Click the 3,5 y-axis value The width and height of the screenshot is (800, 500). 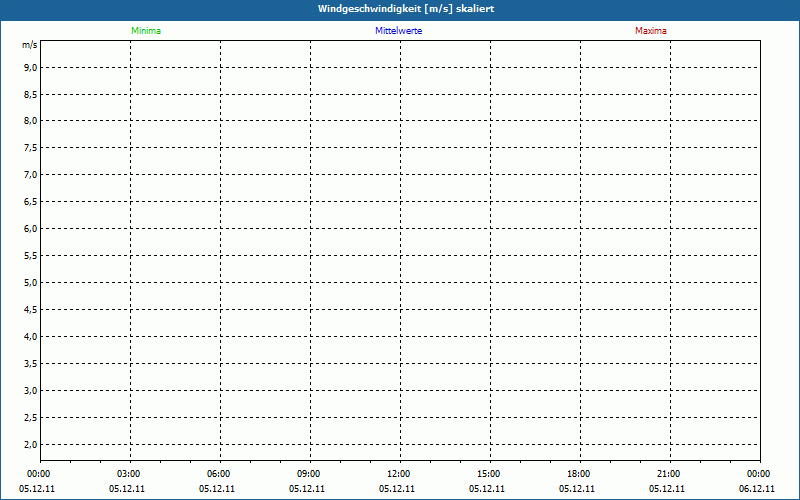point(31,364)
